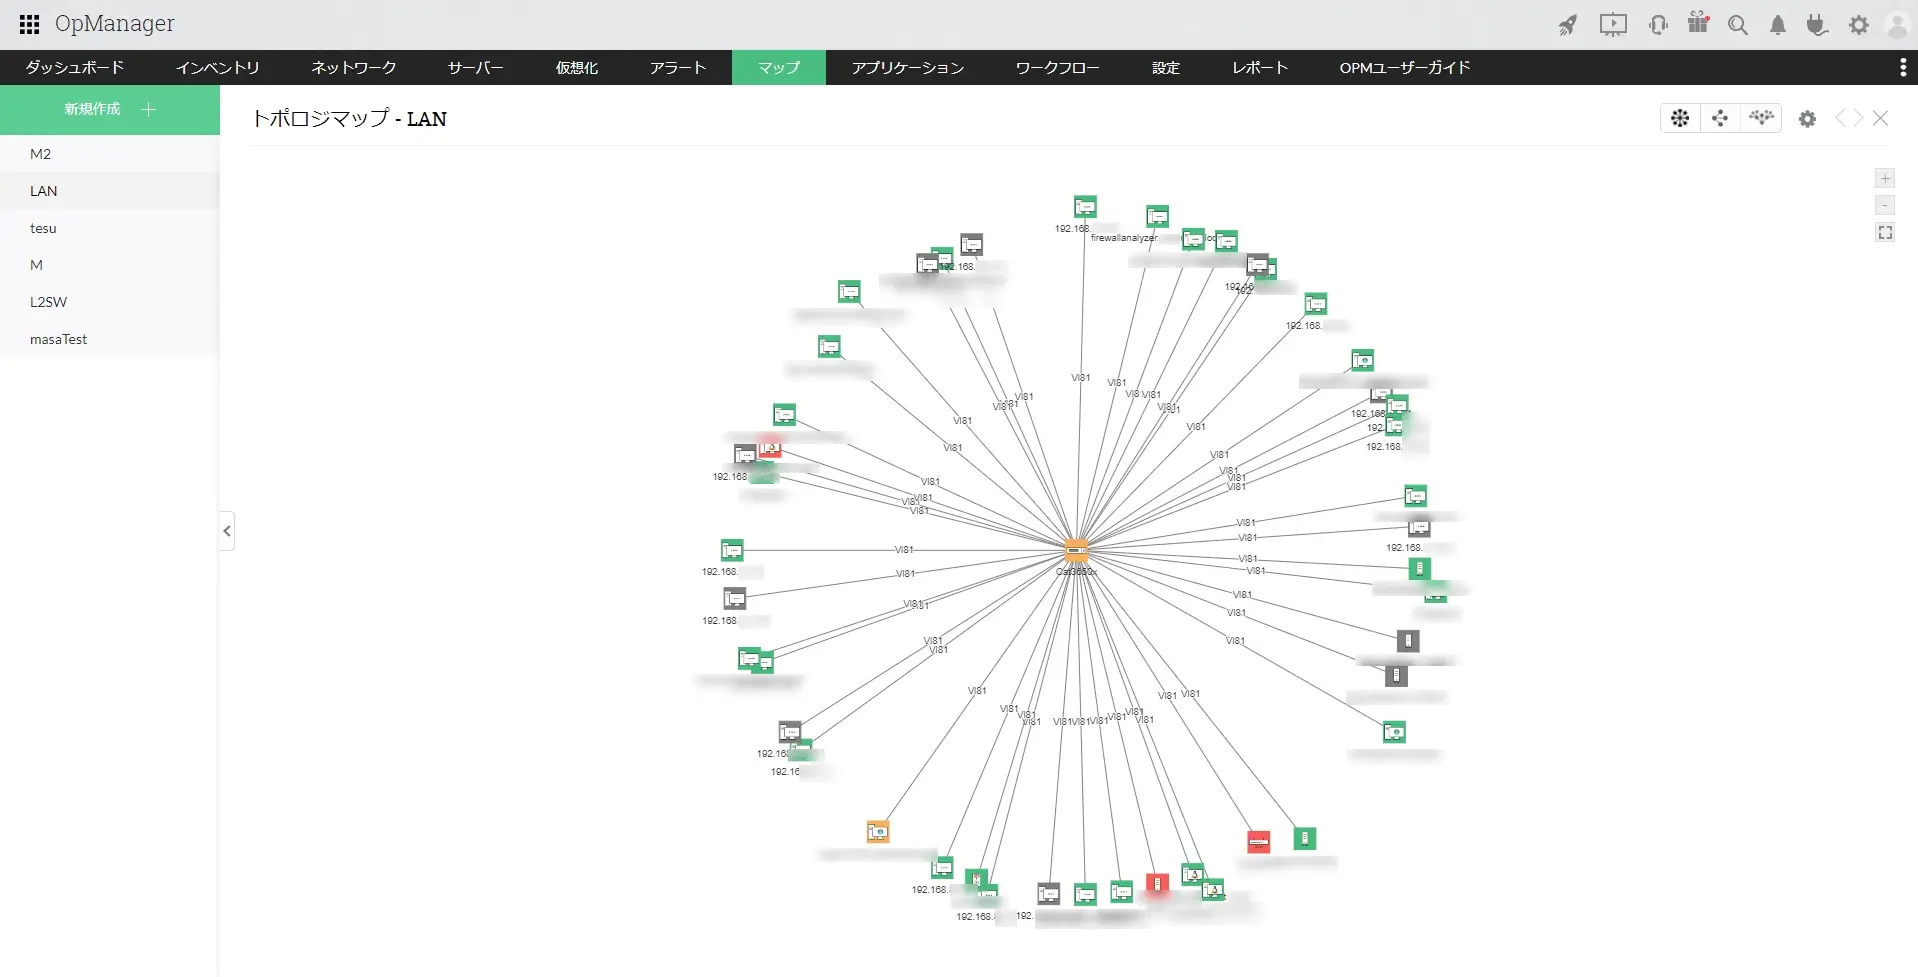Screen dimensions: 1918x977
Task: Select the firewallanalyzer device node
Action: click(x=1157, y=216)
